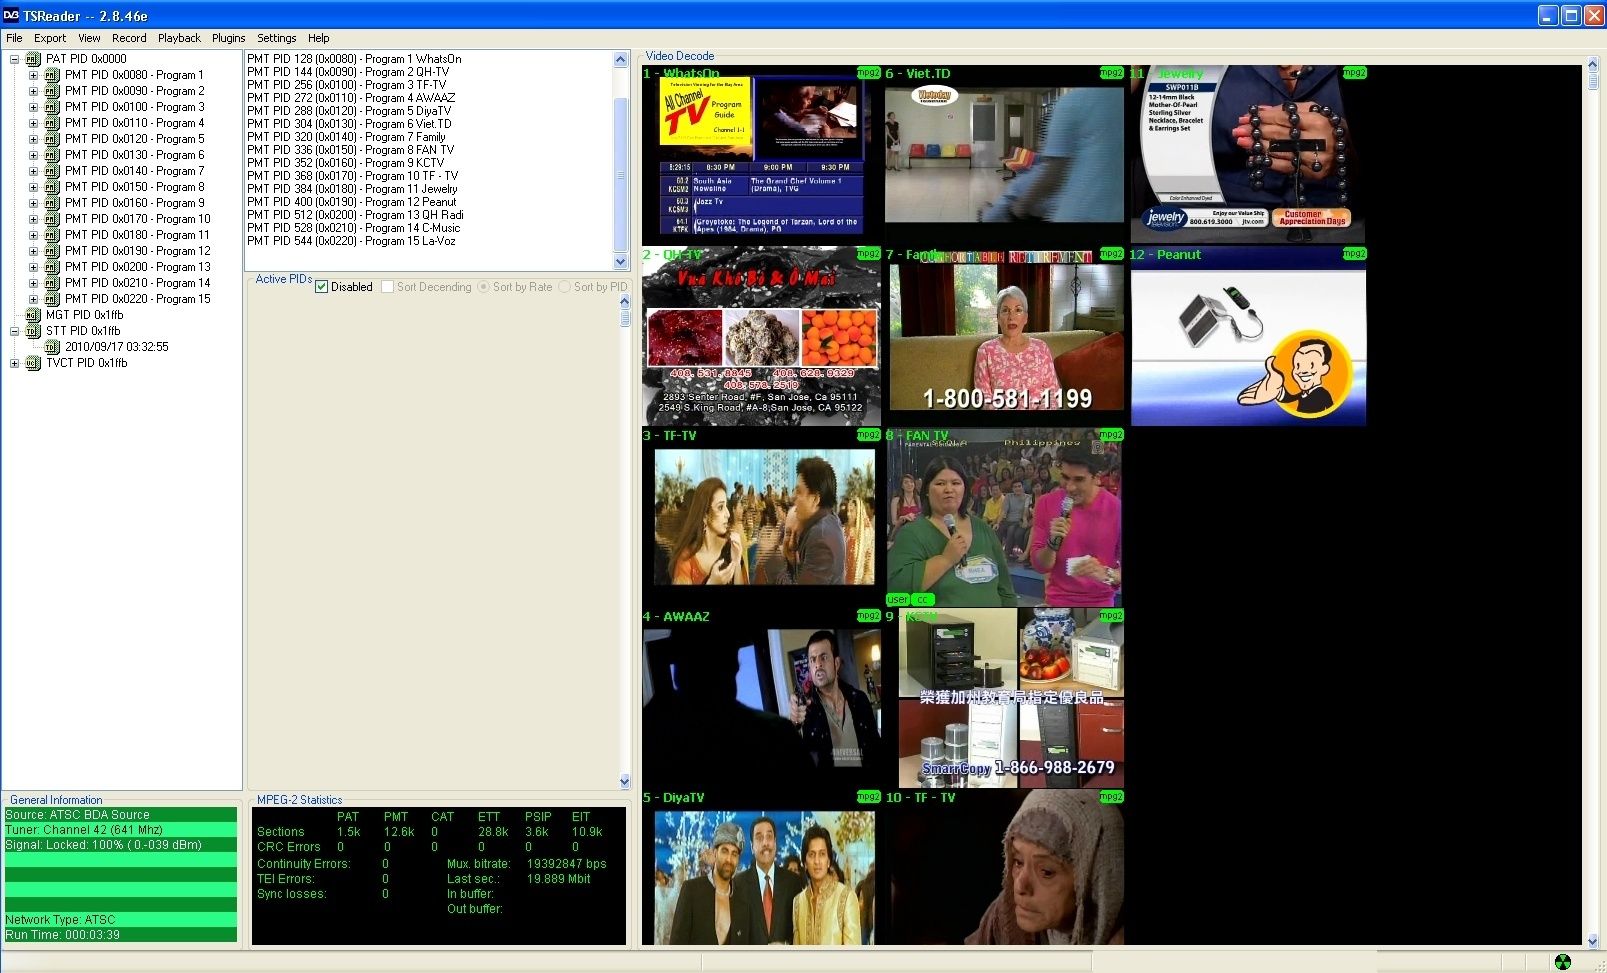This screenshot has height=973, width=1607.
Task: Select the Sort by PID radio button
Action: click(565, 287)
